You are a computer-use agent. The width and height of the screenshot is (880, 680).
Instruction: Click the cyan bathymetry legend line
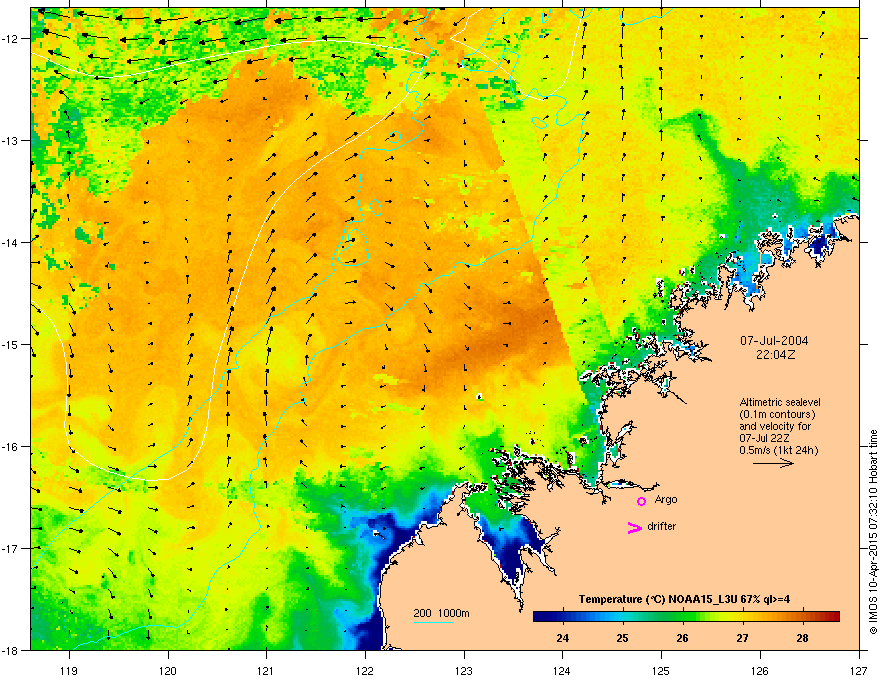[x=433, y=622]
